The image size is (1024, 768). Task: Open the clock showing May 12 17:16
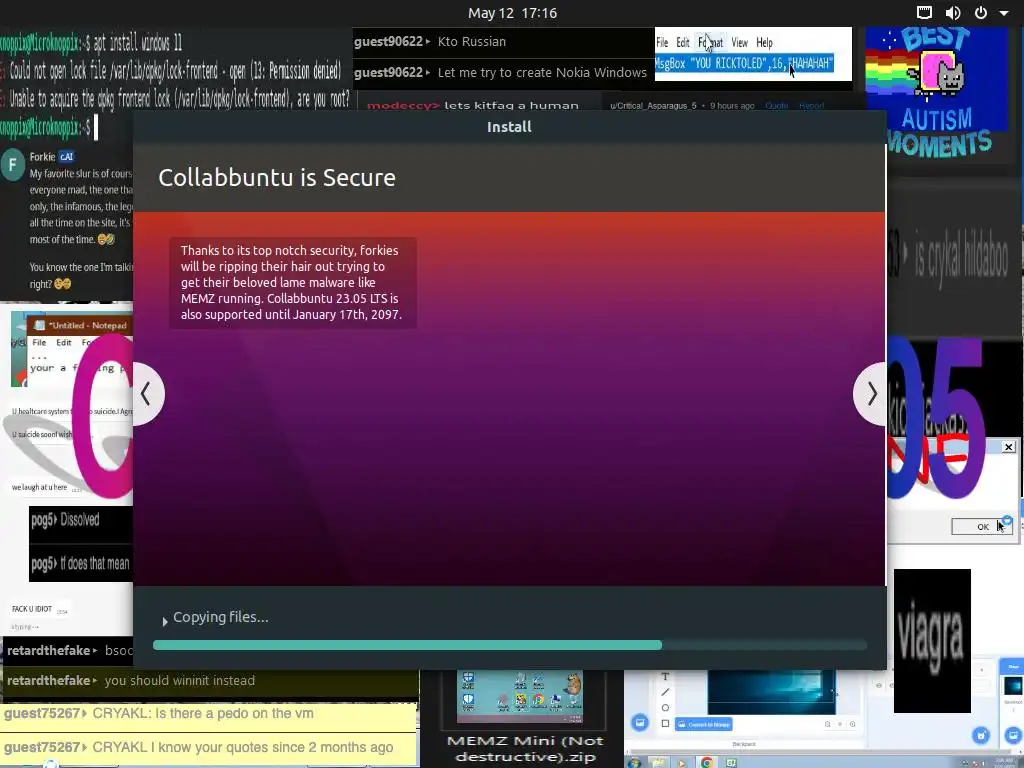[x=512, y=13]
